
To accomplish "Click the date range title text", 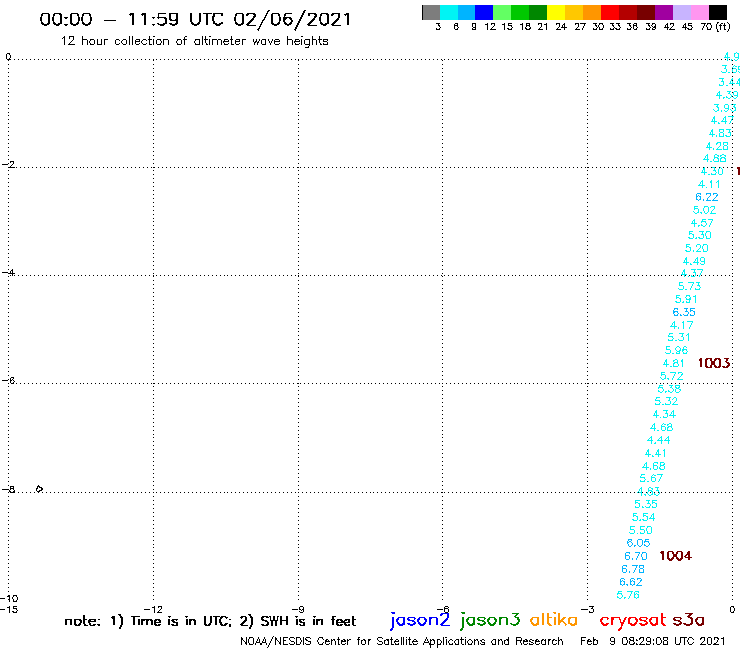I will pyautogui.click(x=195, y=20).
